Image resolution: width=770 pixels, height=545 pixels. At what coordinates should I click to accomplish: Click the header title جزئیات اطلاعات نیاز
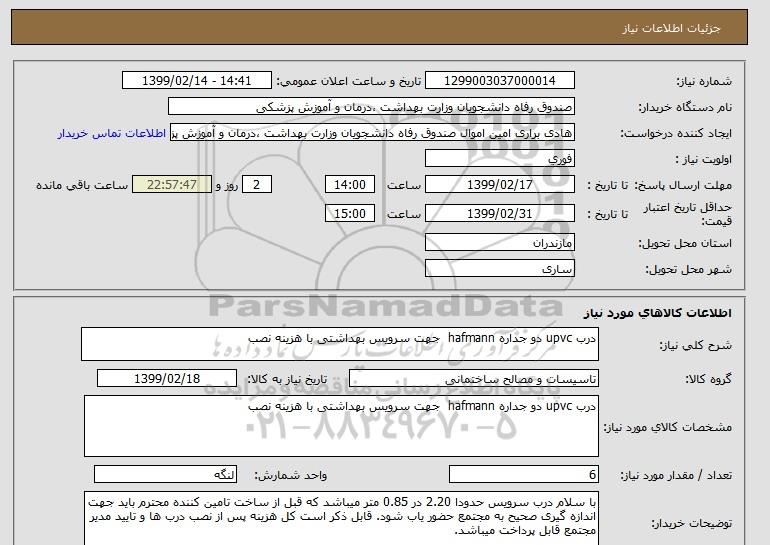pos(671,28)
